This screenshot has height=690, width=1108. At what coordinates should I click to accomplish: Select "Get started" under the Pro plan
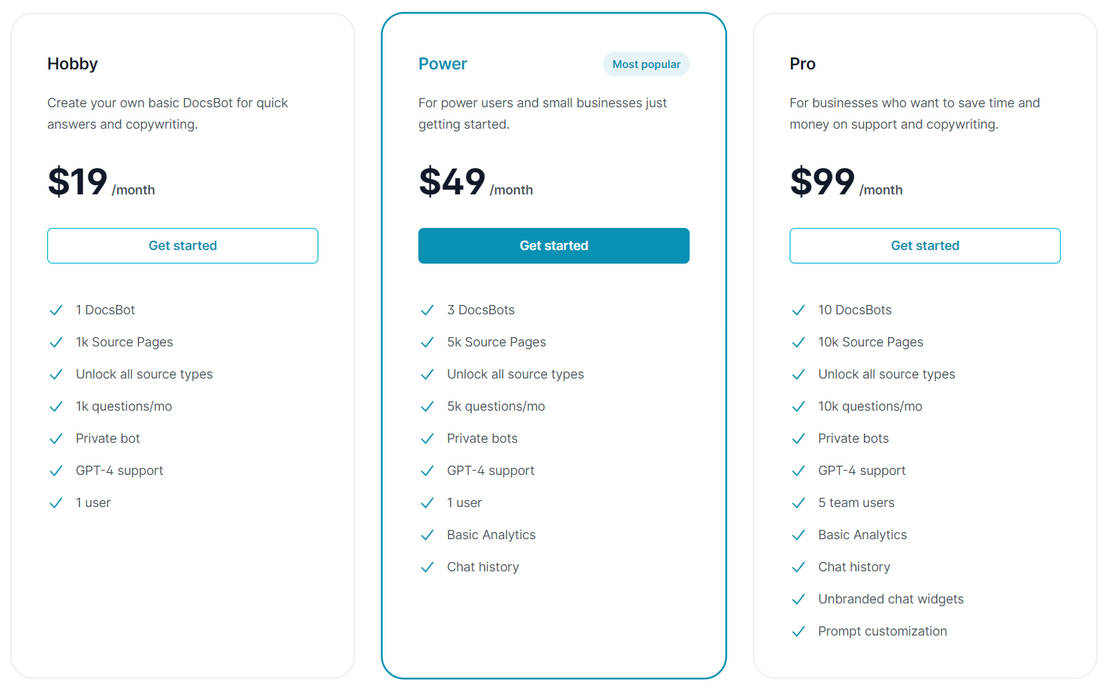click(924, 245)
